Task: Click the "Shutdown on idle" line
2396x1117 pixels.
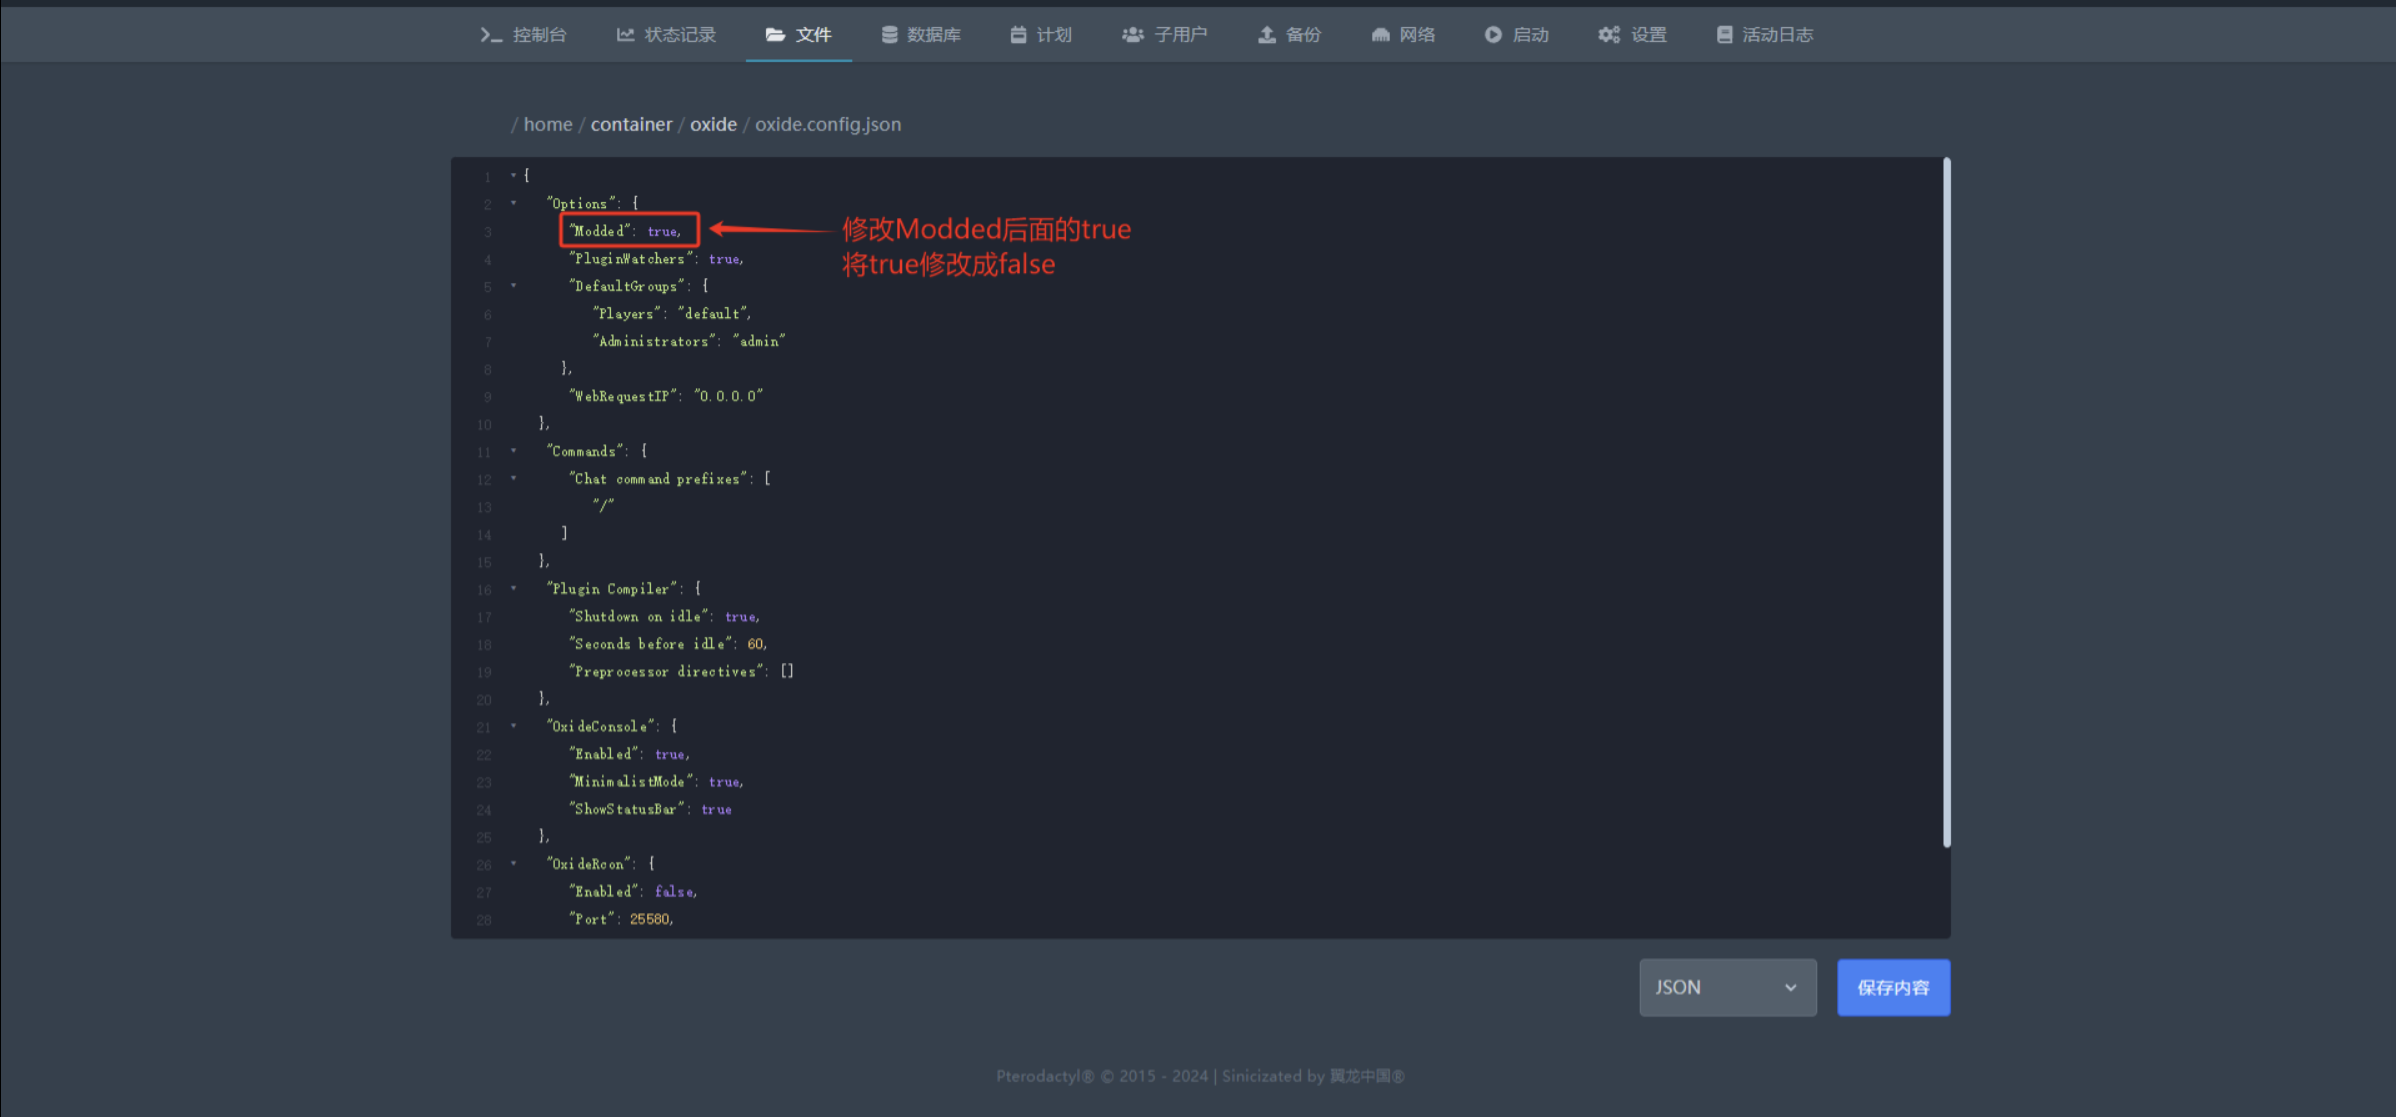Action: pos(664,617)
